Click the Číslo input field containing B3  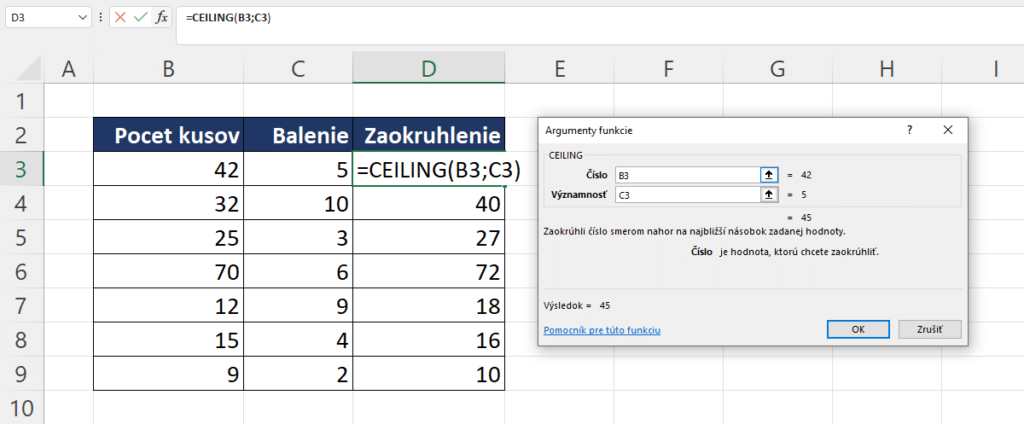[688, 175]
